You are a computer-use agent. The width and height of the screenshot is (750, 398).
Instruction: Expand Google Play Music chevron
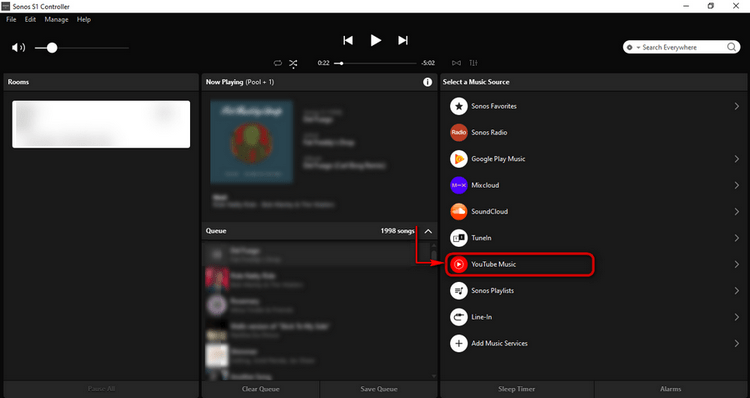[x=737, y=159]
